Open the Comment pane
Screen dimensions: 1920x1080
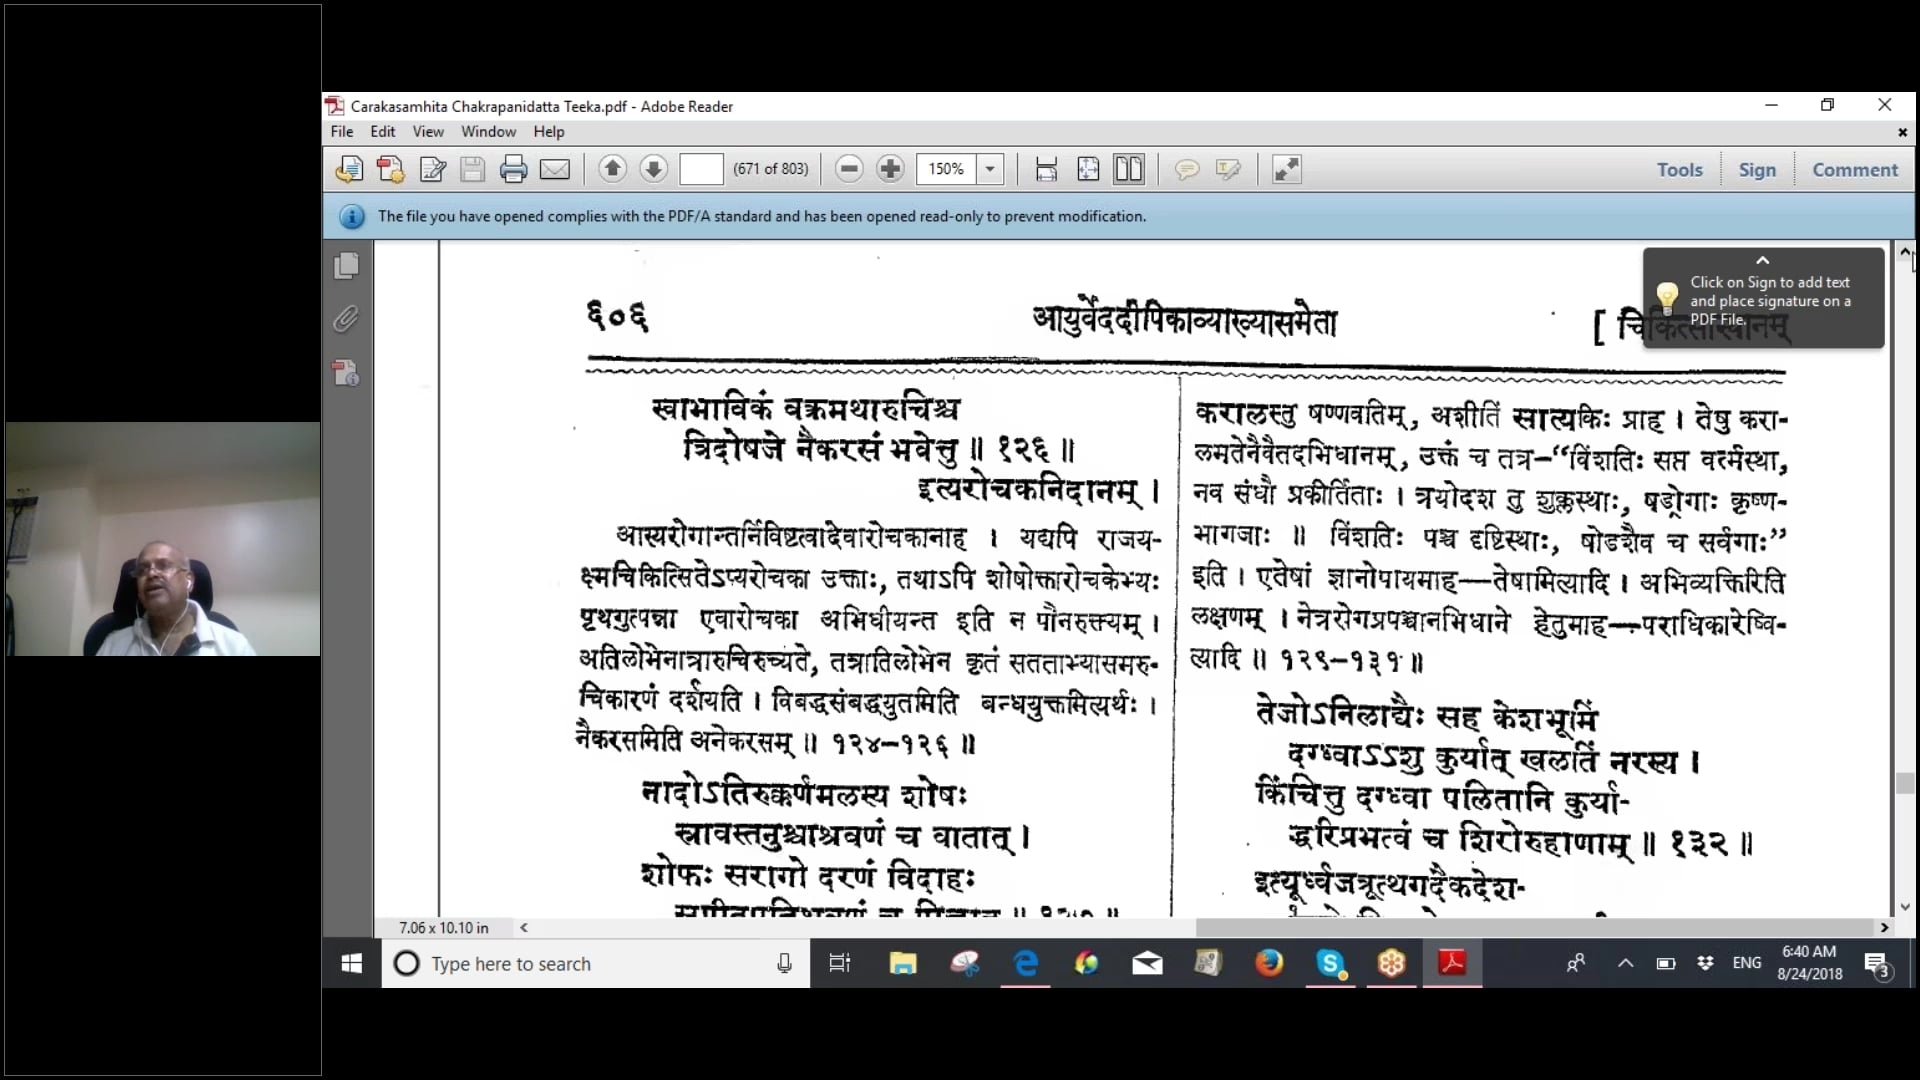(x=1854, y=170)
